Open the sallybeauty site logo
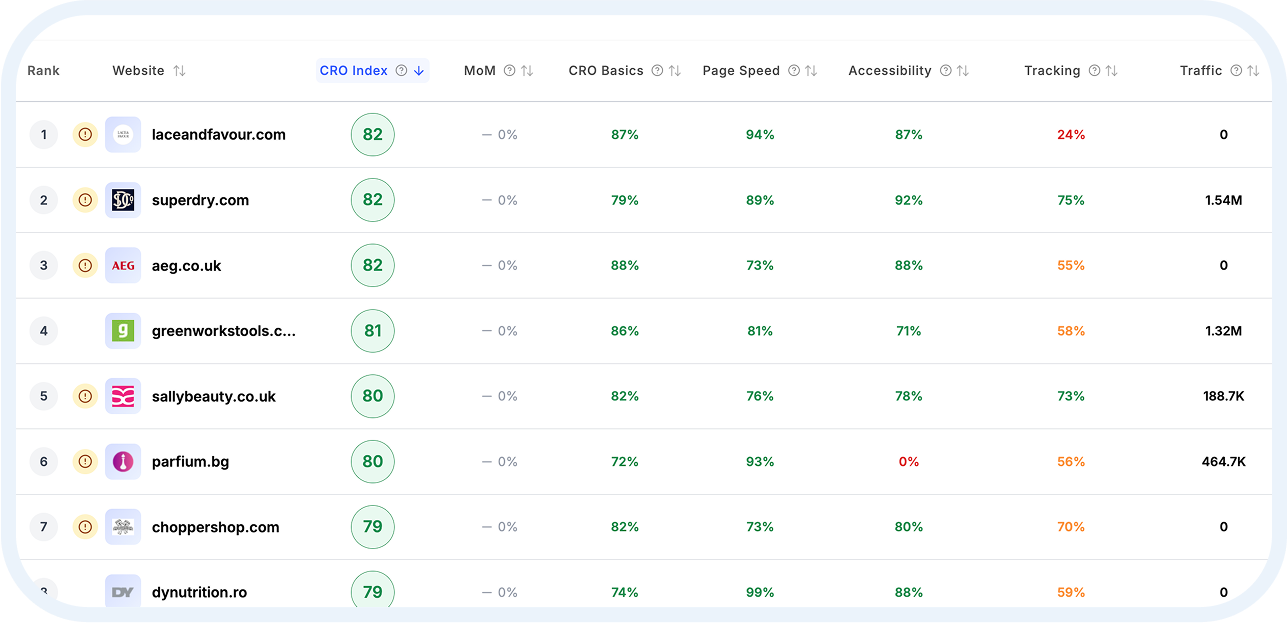 (x=123, y=396)
